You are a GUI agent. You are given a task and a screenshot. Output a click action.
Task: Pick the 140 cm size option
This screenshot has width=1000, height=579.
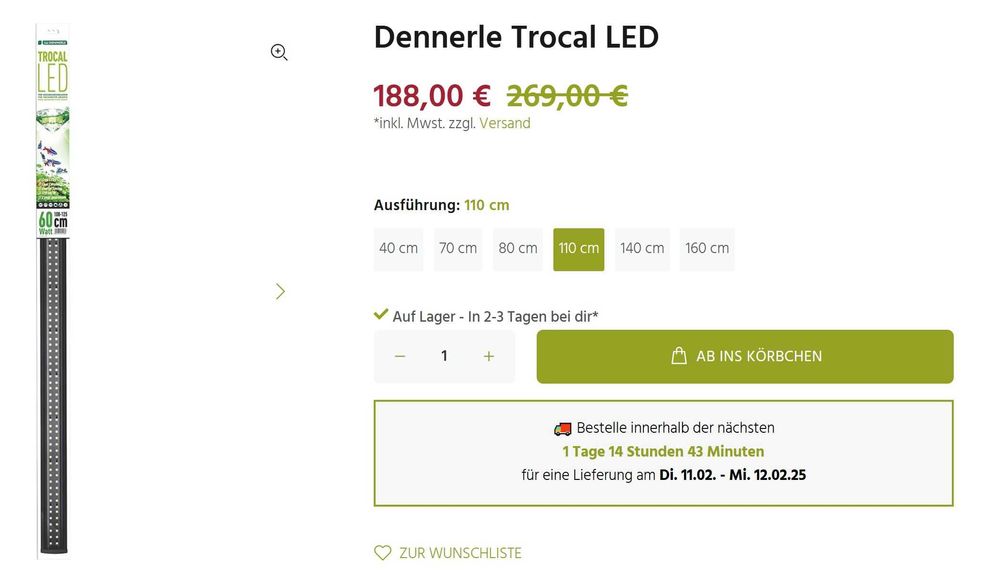[642, 248]
